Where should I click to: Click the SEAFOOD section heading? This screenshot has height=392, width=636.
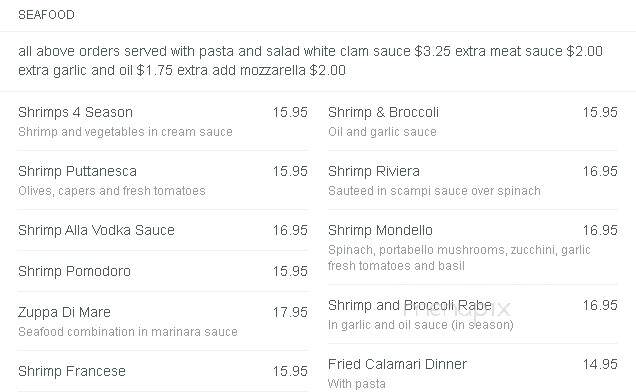pos(46,15)
